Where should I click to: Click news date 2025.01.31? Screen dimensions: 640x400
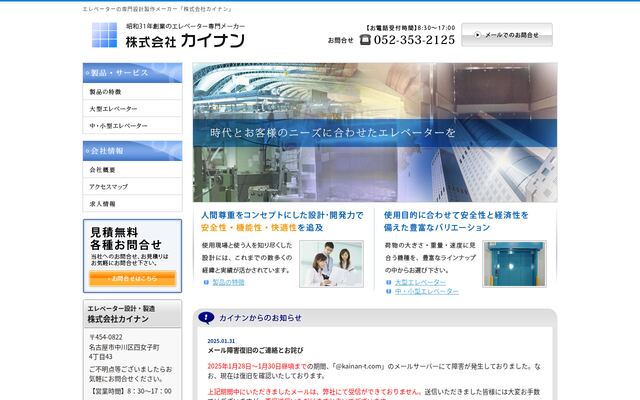(x=221, y=341)
